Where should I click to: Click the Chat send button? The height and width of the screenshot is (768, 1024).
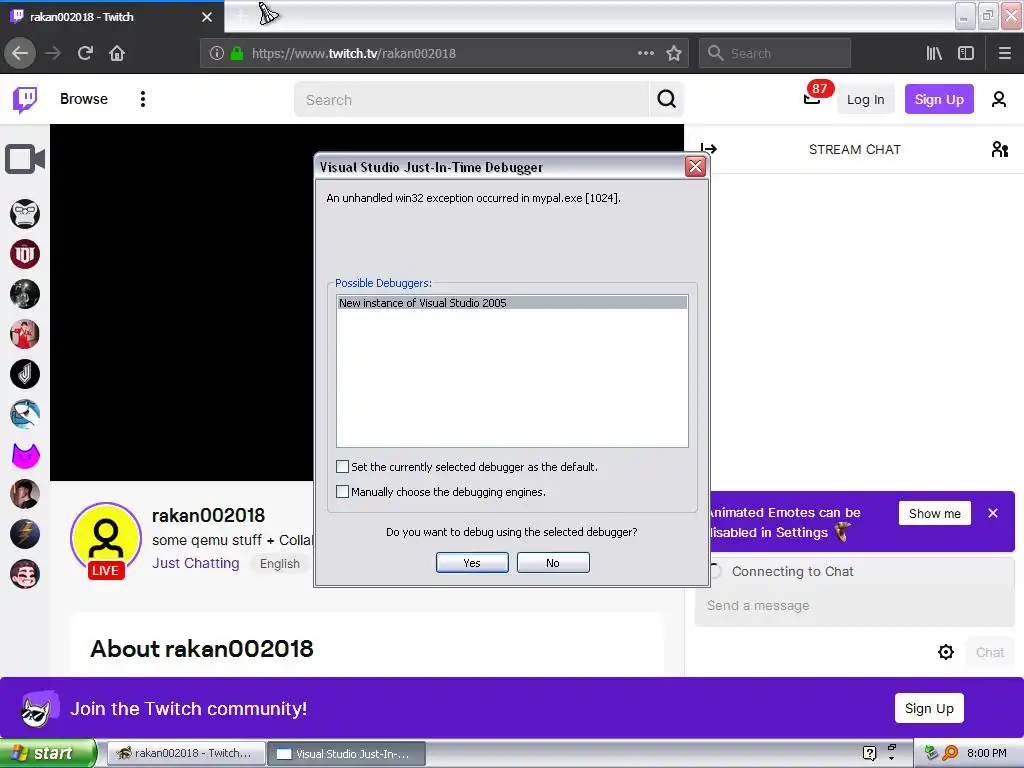point(989,652)
